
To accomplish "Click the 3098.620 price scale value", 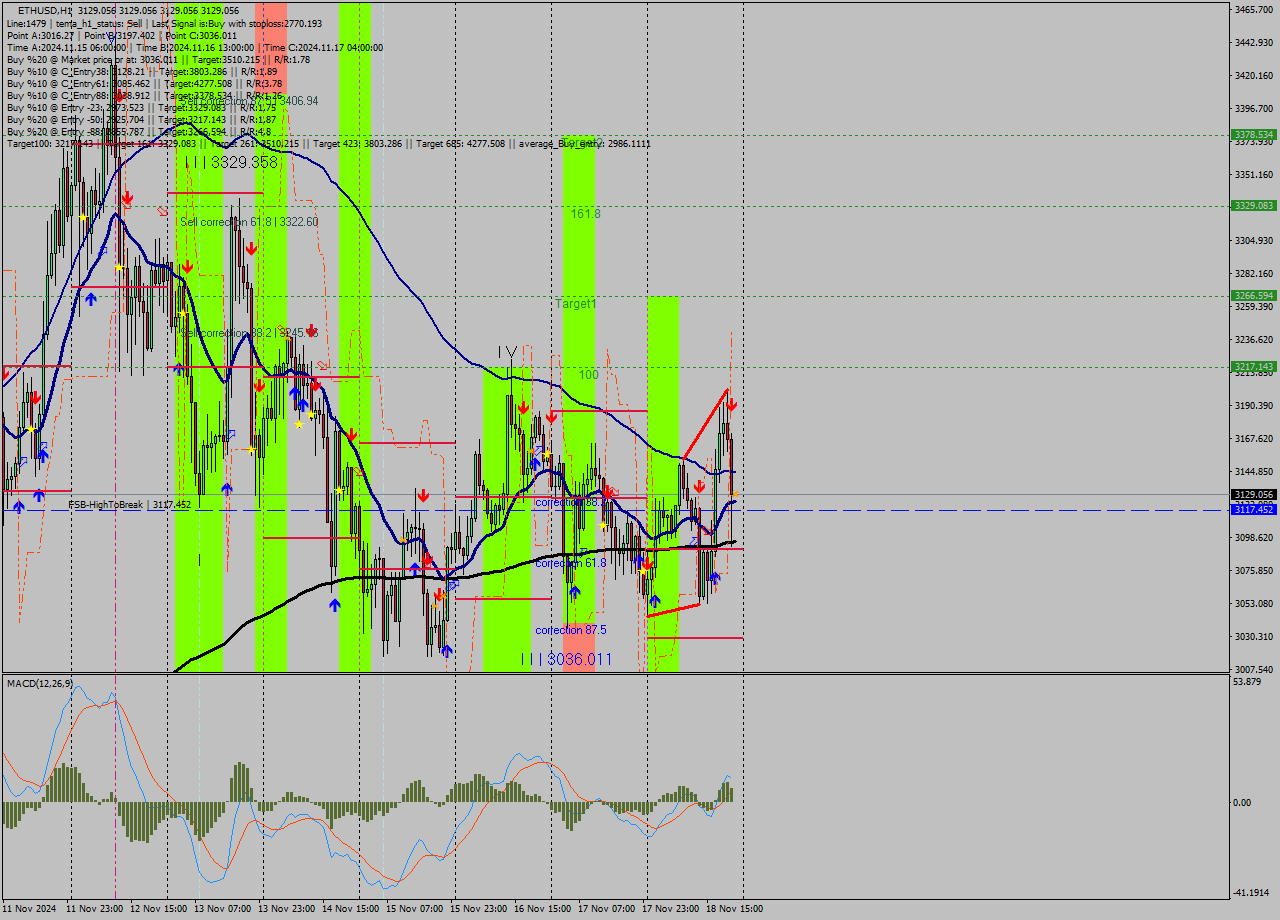I will click(1254, 537).
